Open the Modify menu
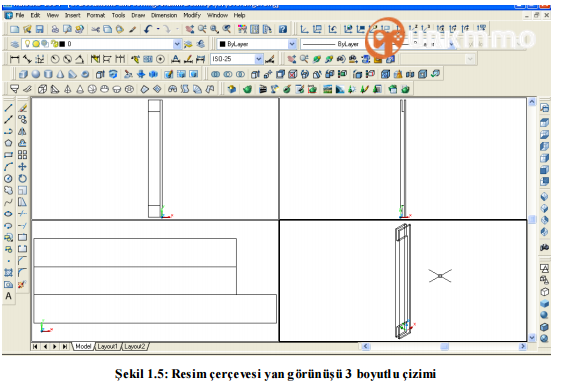 (x=192, y=15)
